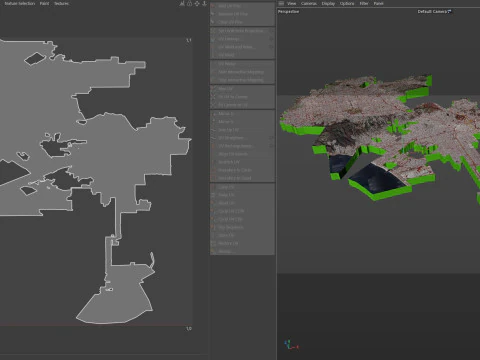Select Line Up UV entry

(242, 130)
